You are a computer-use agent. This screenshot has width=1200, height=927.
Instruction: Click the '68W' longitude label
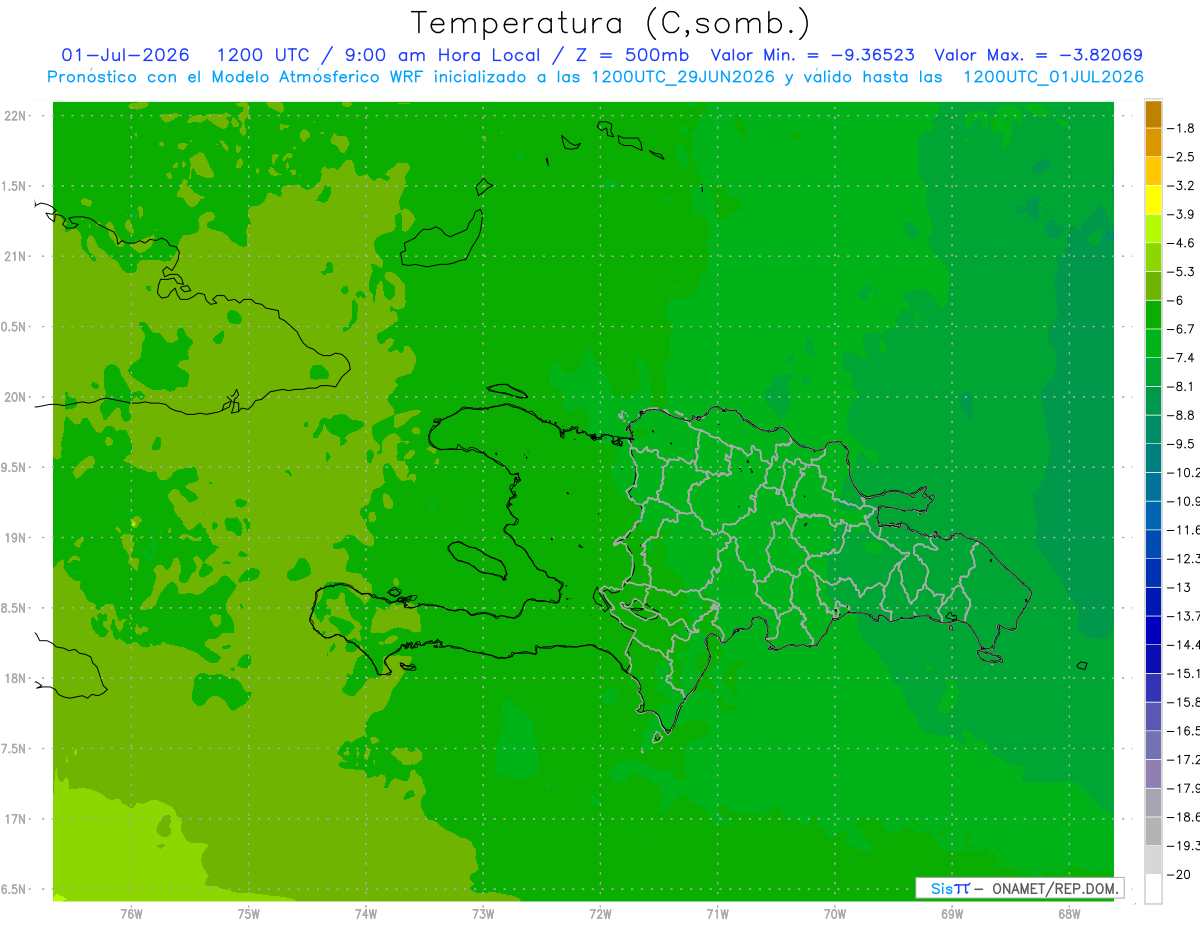1068,914
